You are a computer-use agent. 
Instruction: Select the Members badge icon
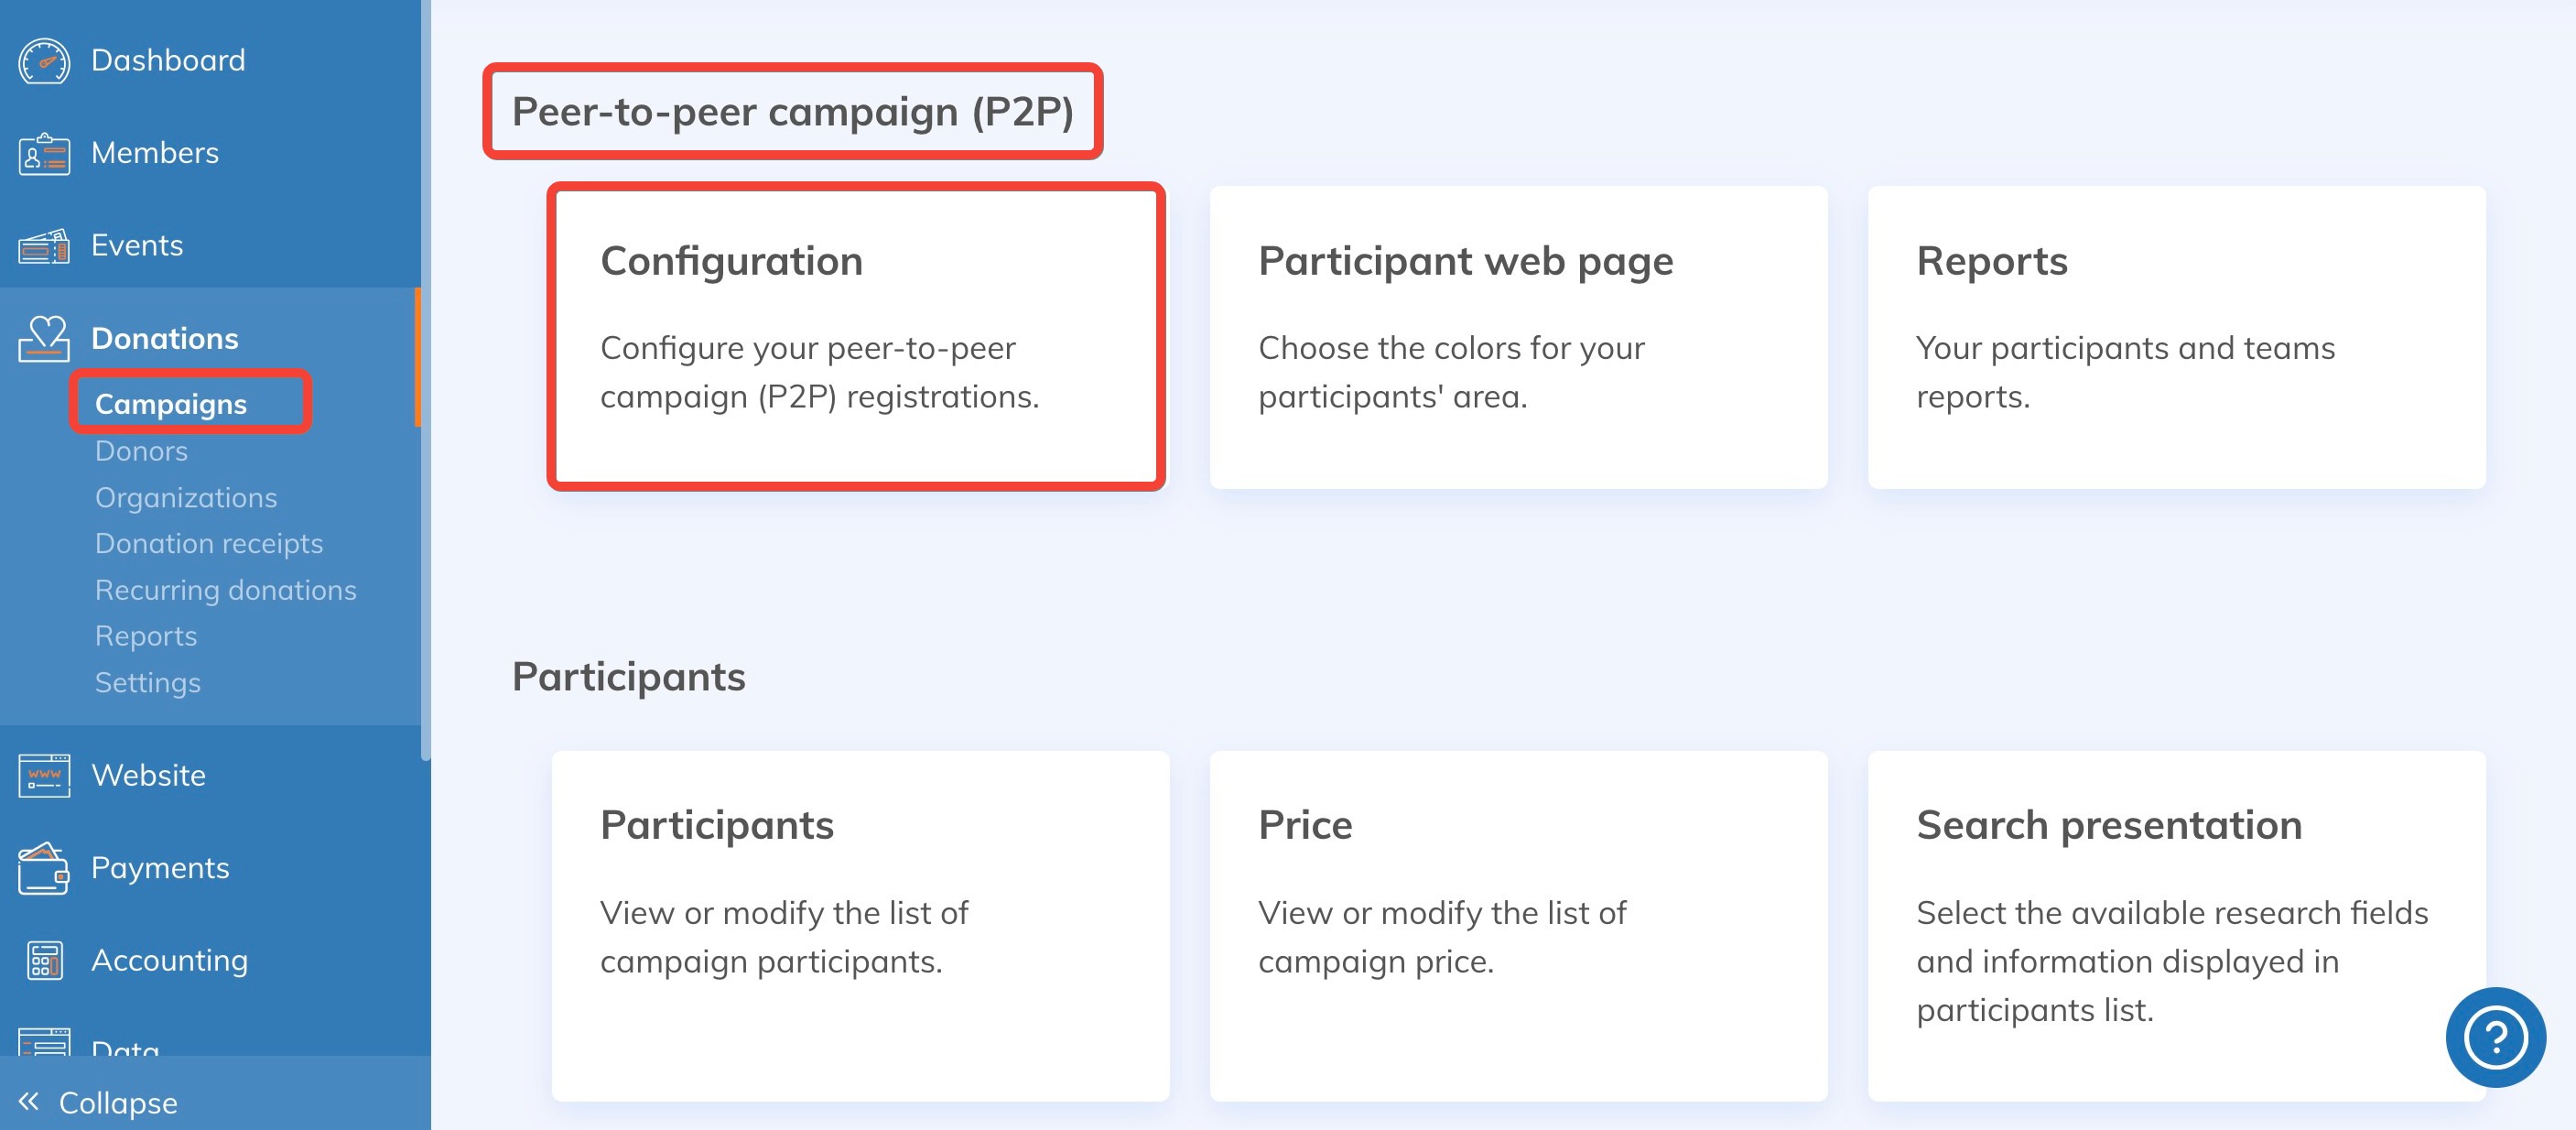coord(44,152)
